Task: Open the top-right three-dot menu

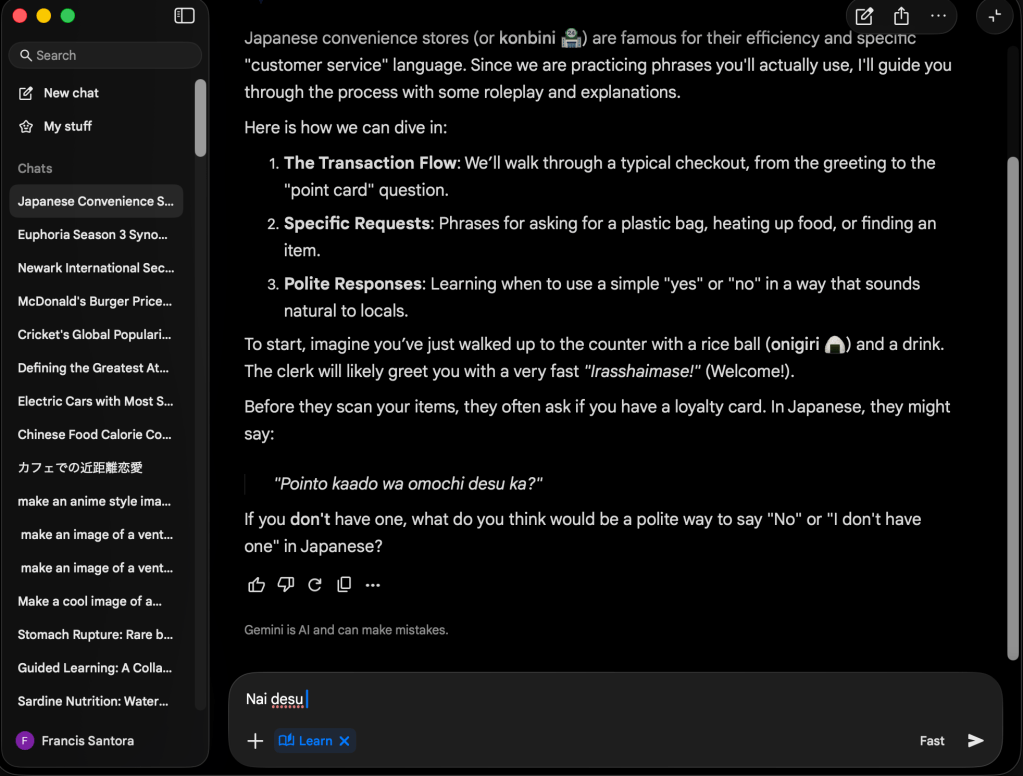Action: pos(938,16)
